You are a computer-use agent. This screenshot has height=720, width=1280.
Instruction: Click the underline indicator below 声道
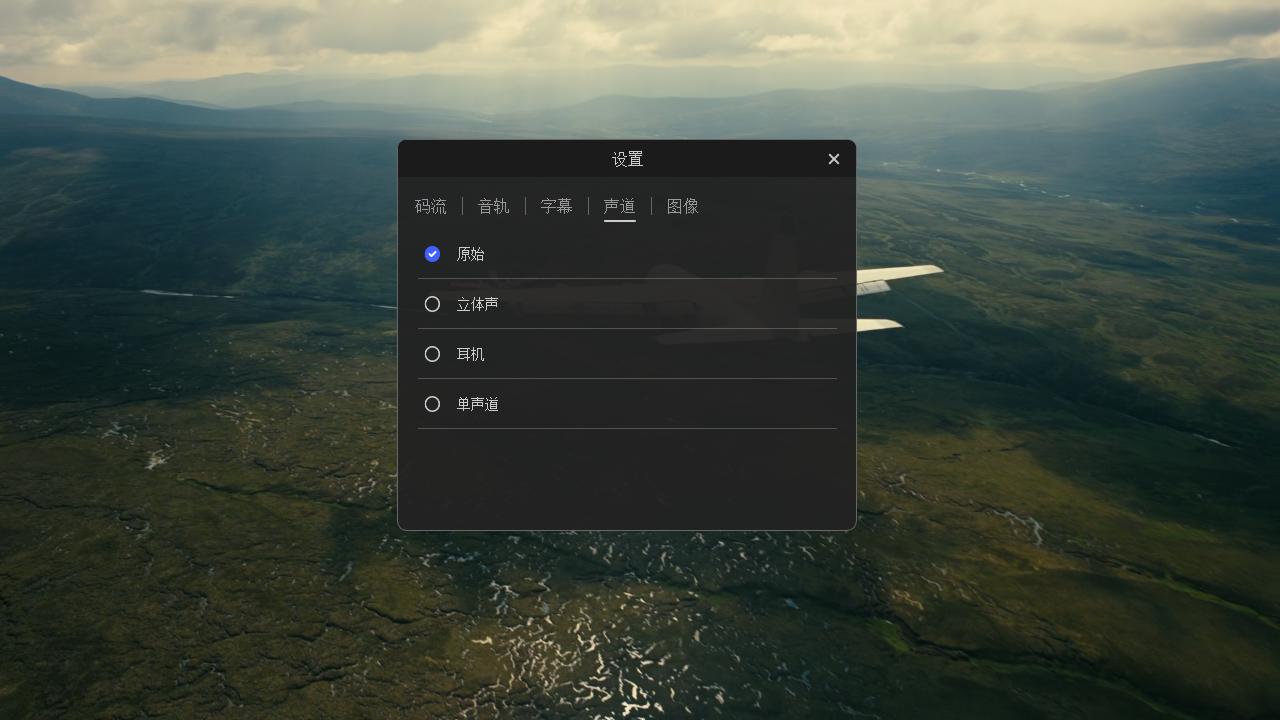point(619,219)
